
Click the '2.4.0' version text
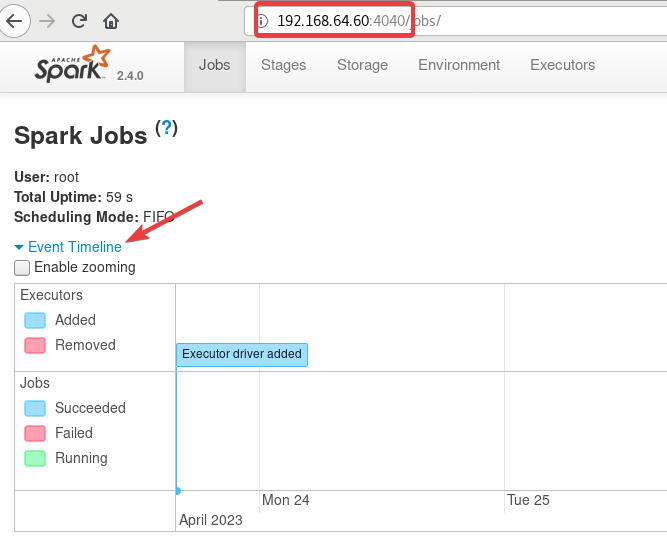130,76
